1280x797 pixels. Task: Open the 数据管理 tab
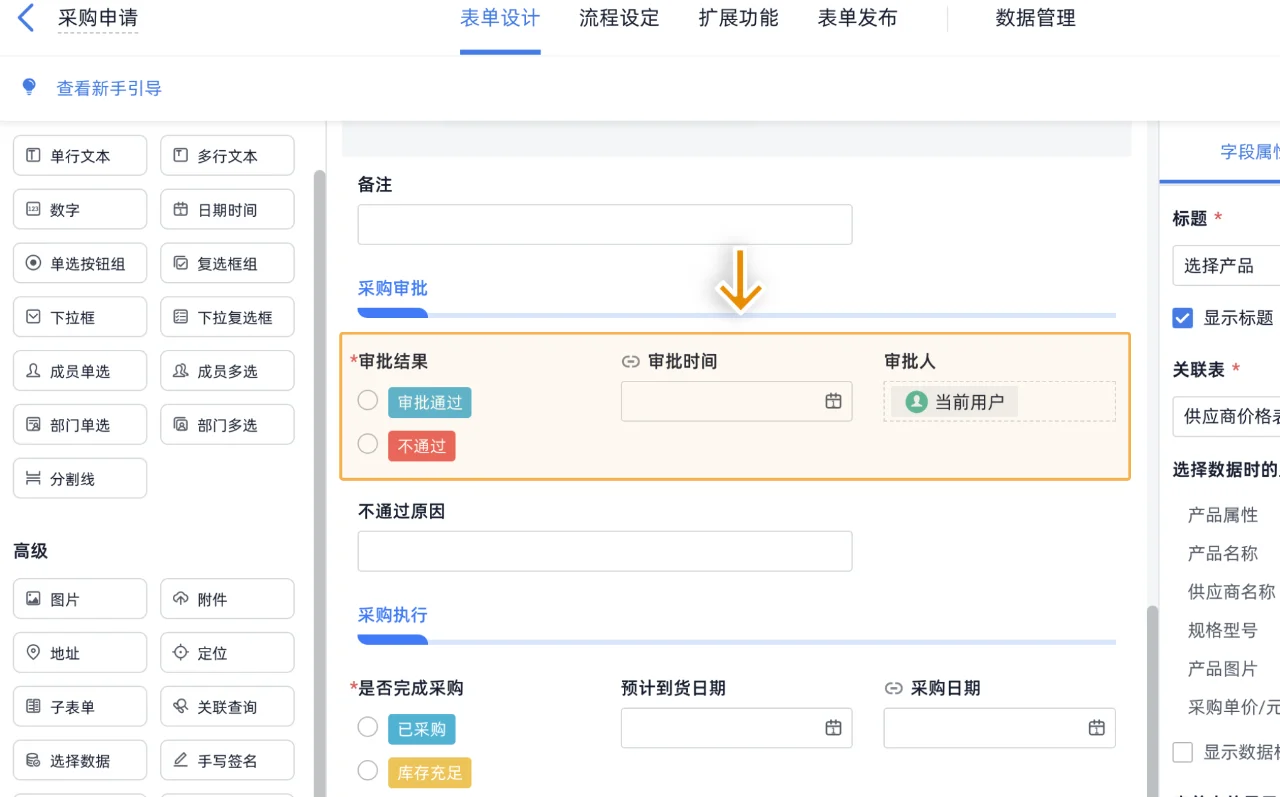point(1035,18)
